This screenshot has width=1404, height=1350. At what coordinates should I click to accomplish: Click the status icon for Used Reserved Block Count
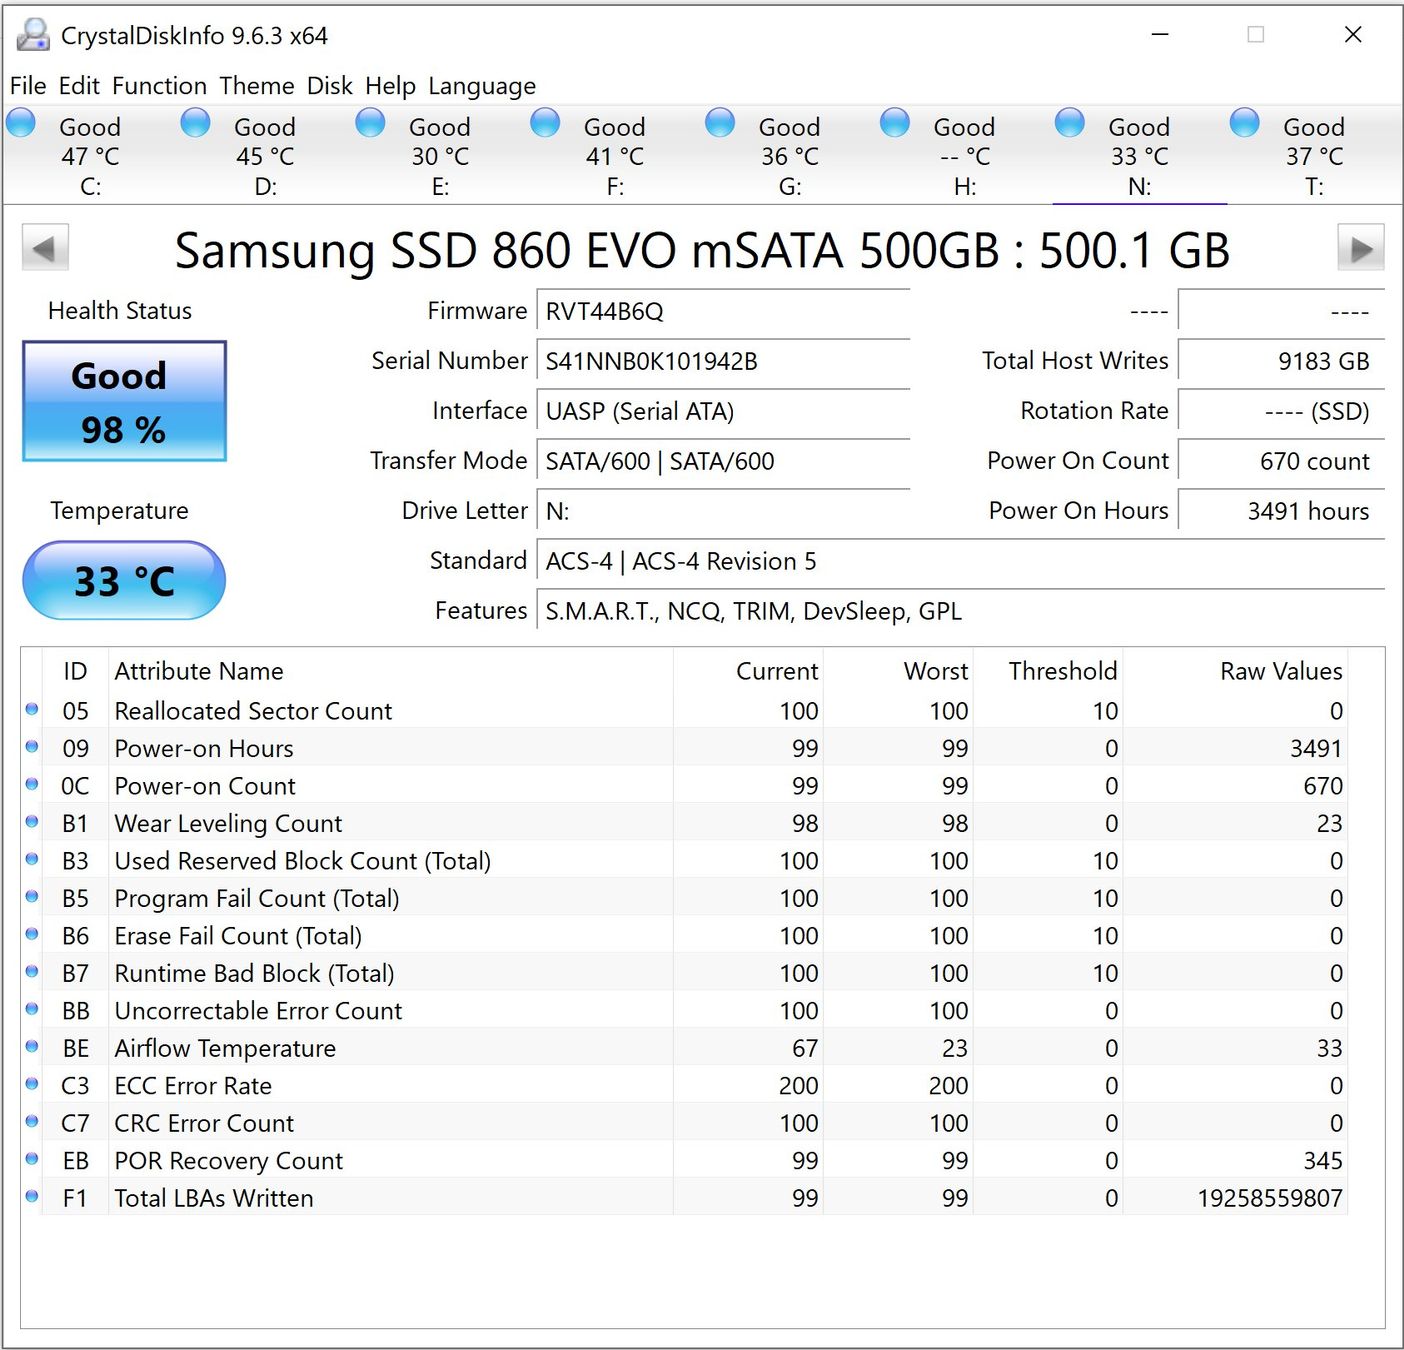tap(32, 860)
